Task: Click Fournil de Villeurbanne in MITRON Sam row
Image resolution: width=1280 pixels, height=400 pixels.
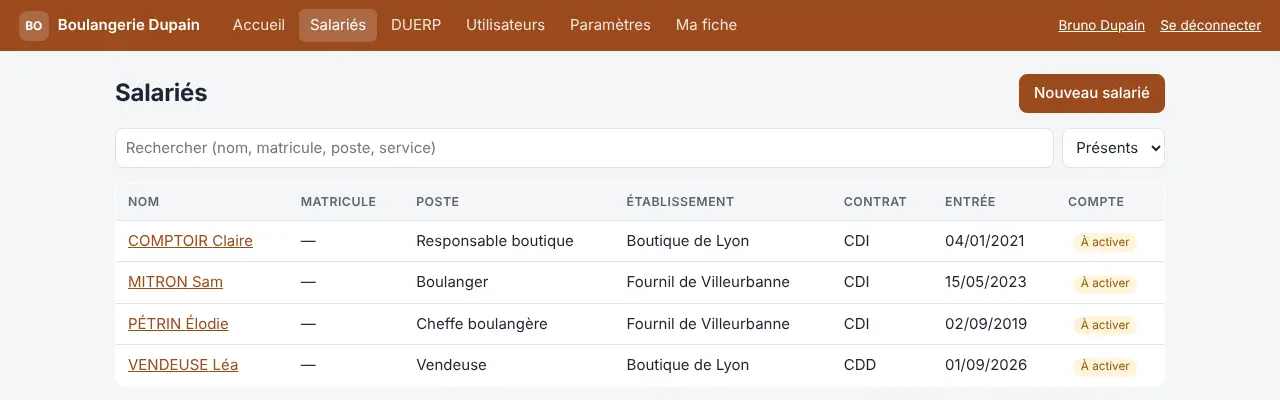Action: [x=708, y=282]
